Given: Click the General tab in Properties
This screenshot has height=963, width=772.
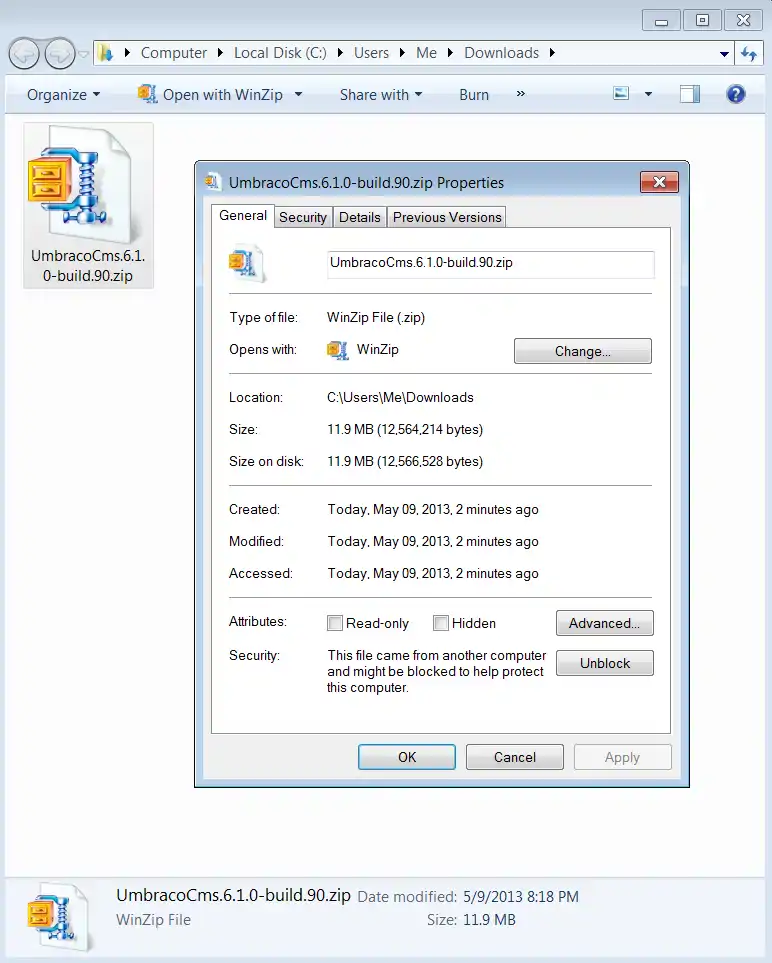Looking at the screenshot, I should (x=243, y=216).
